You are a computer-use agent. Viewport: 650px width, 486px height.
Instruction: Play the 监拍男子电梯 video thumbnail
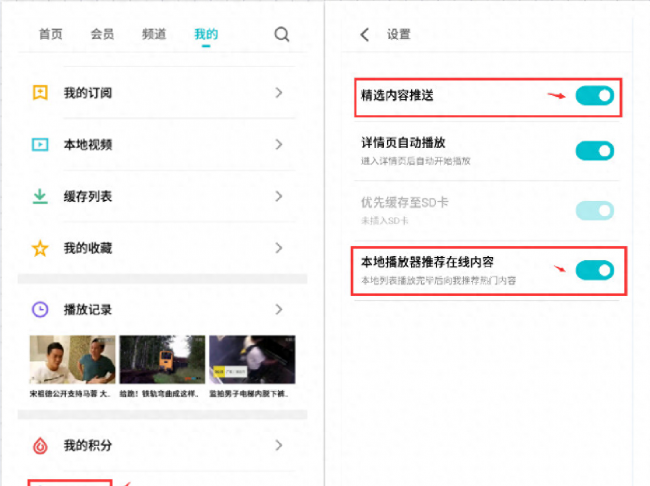pos(252,360)
